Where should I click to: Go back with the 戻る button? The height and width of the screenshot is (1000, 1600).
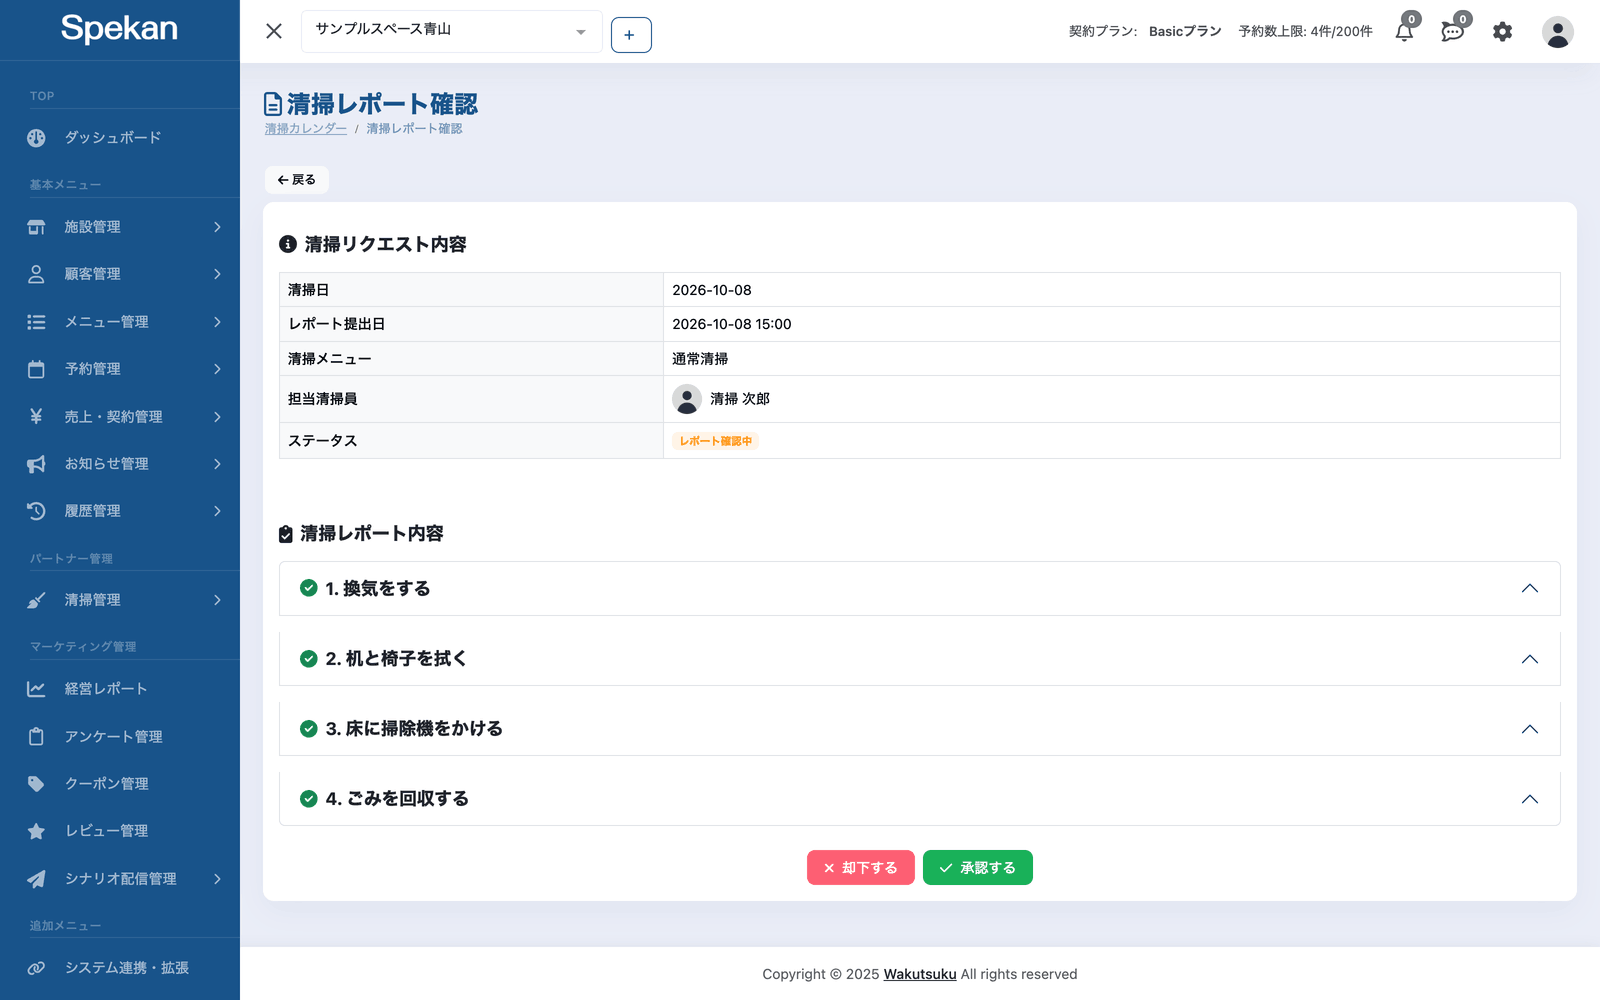click(x=297, y=180)
